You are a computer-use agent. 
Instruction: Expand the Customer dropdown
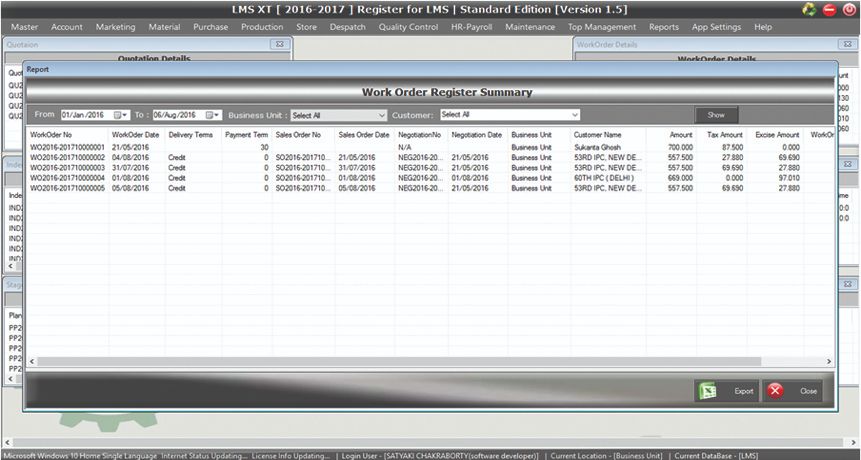pyautogui.click(x=574, y=115)
